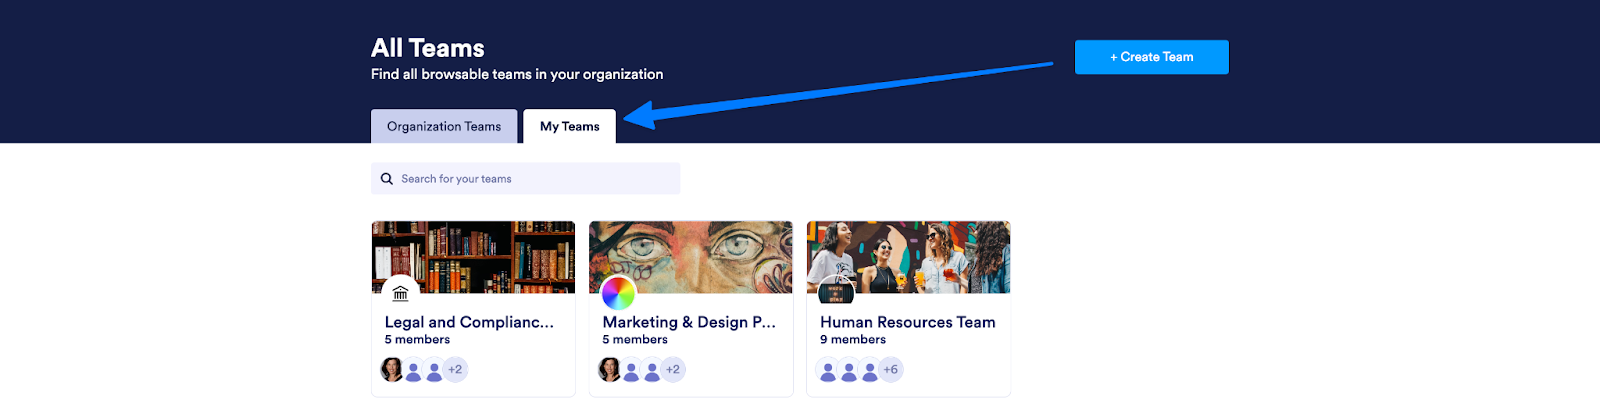The image size is (1600, 417).
Task: Click the search magnifier icon
Action: (x=387, y=179)
